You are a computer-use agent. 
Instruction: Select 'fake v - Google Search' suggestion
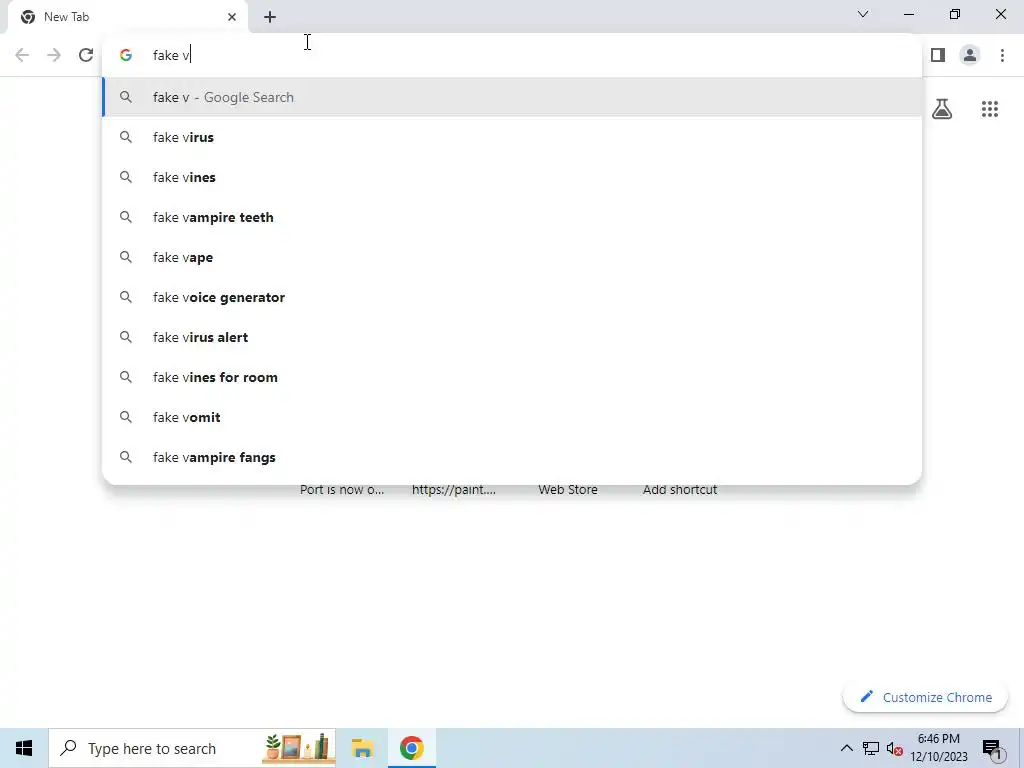click(512, 97)
